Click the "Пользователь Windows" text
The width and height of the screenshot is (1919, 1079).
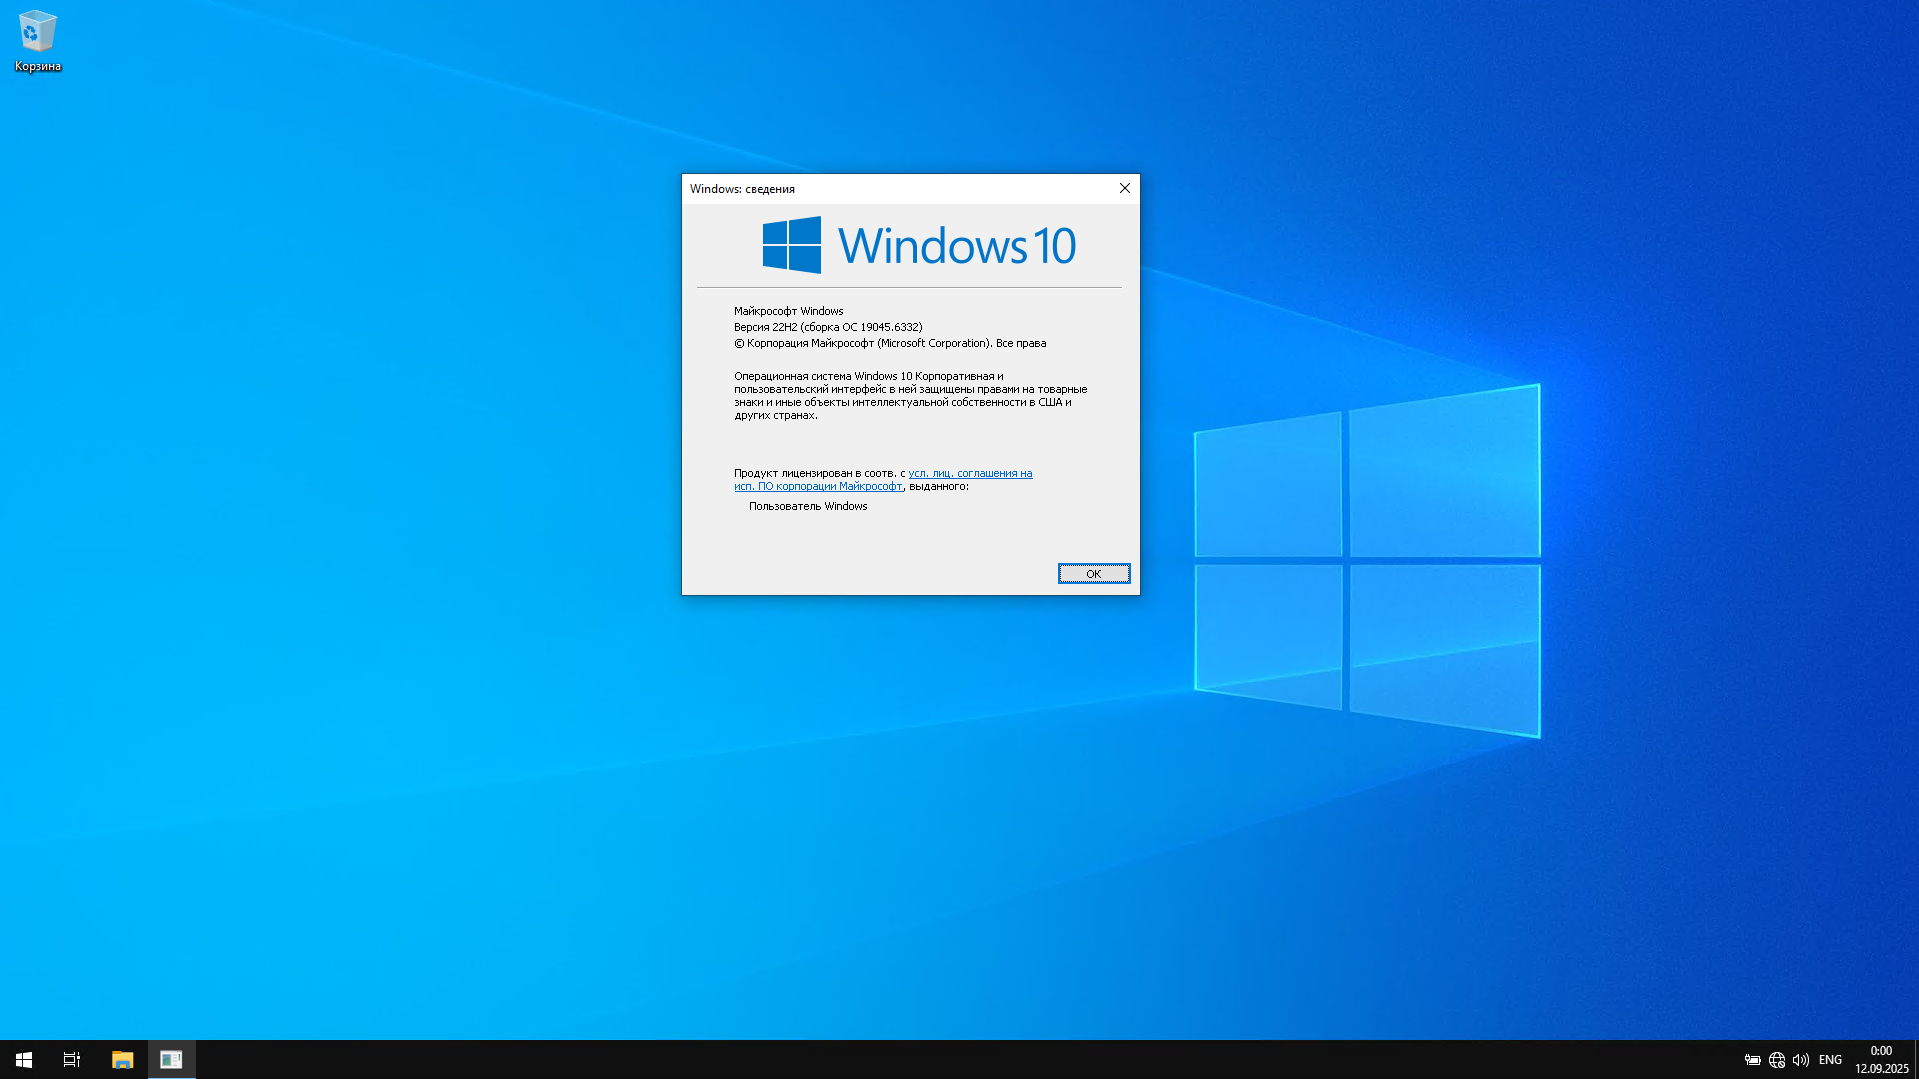click(x=808, y=506)
